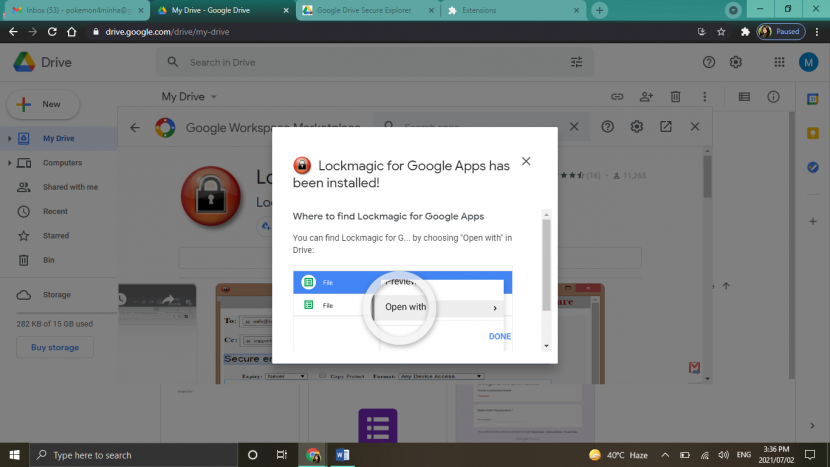This screenshot has width=830, height=467.
Task: Open Marketplace settings gear
Action: click(636, 127)
